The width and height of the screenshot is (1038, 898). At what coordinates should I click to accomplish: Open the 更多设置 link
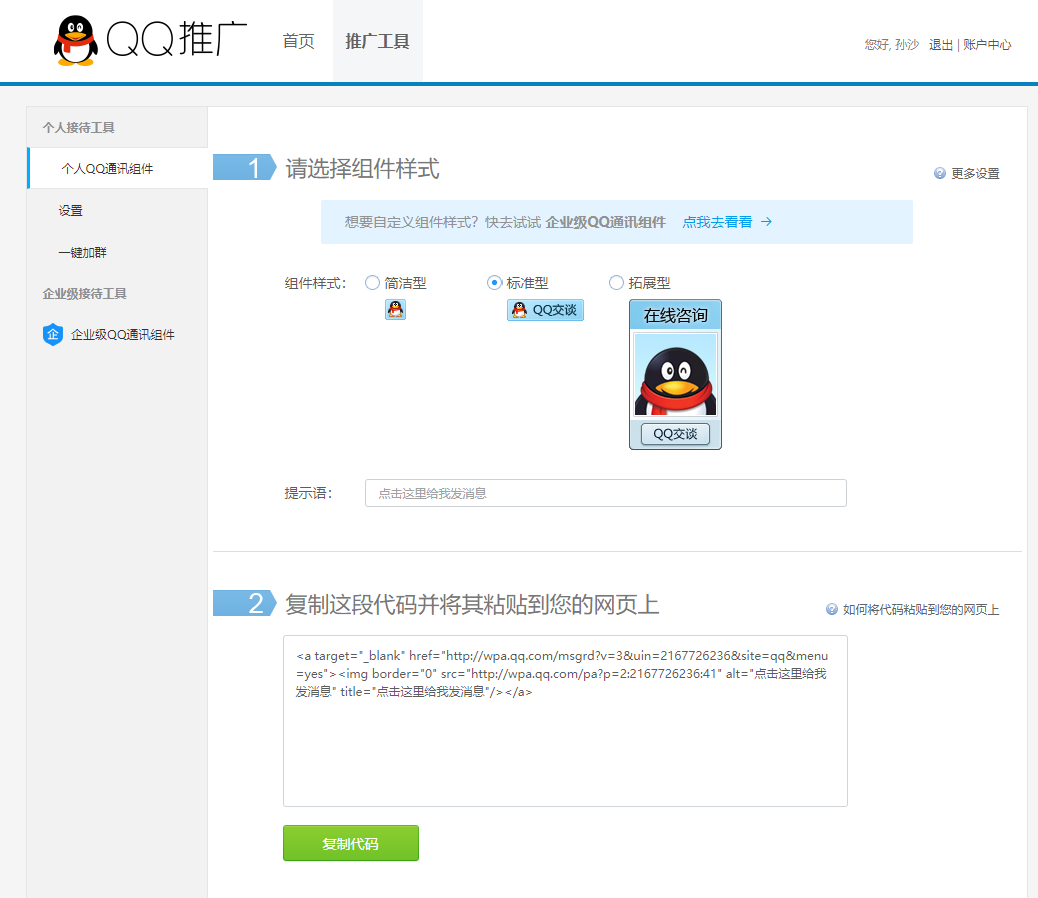click(975, 173)
